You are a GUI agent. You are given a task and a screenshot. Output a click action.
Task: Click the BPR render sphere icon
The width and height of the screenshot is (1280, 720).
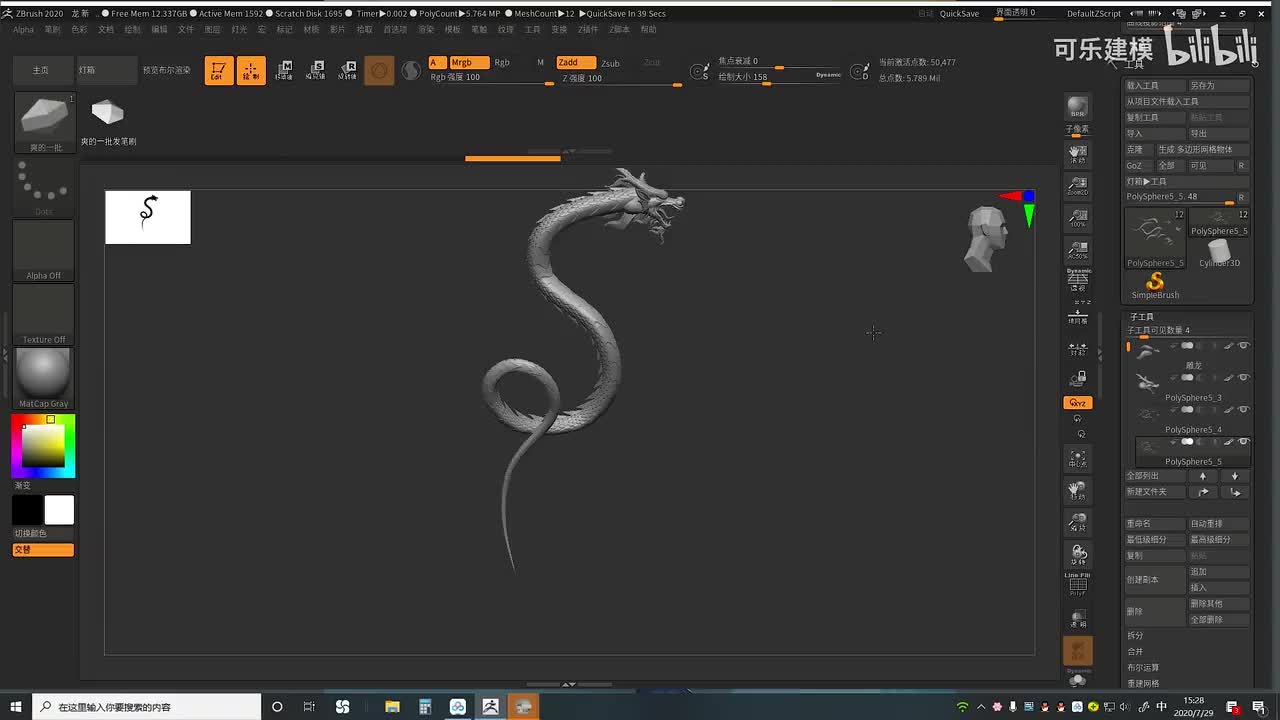[x=1077, y=107]
